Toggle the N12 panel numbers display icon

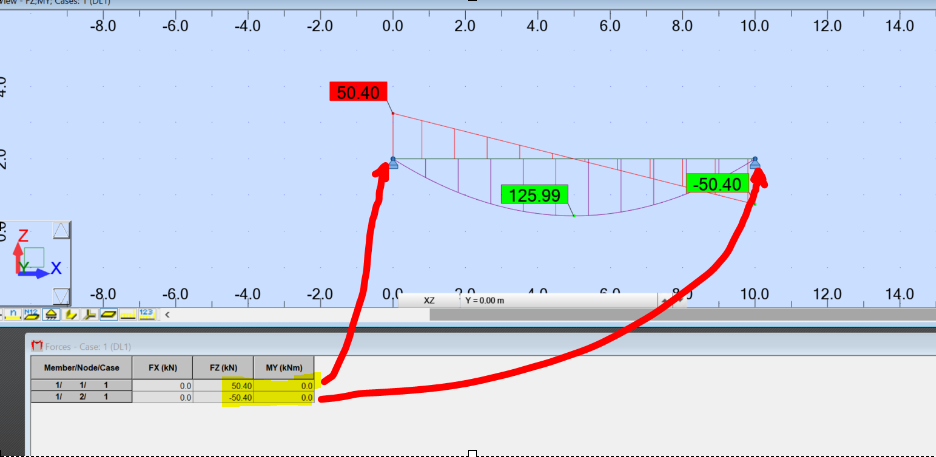tap(32, 314)
